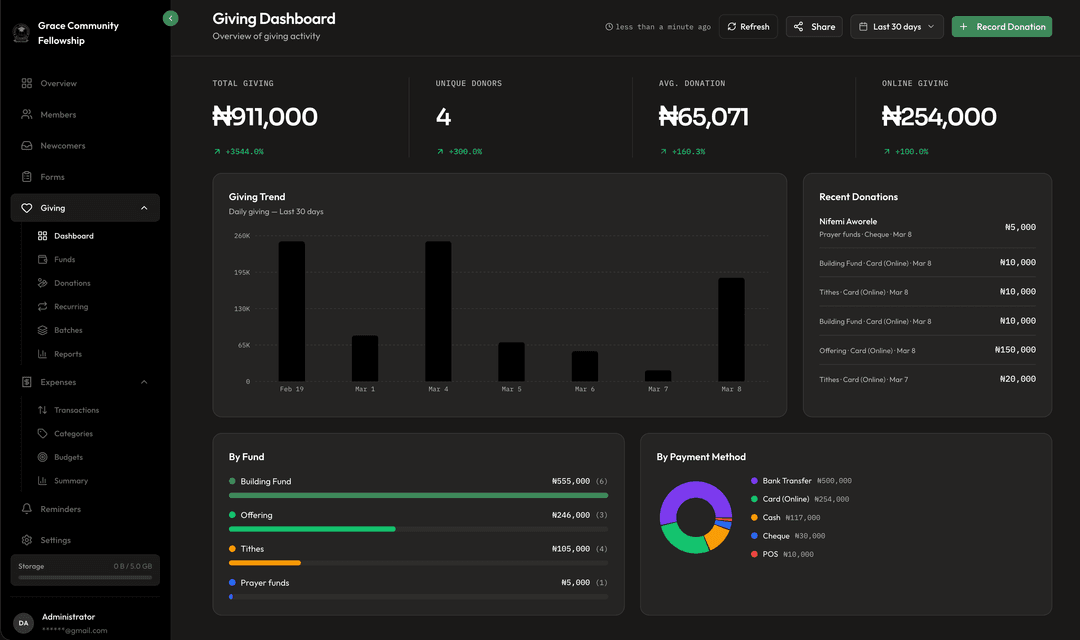Click the Donations icon under Giving

pyautogui.click(x=41, y=283)
